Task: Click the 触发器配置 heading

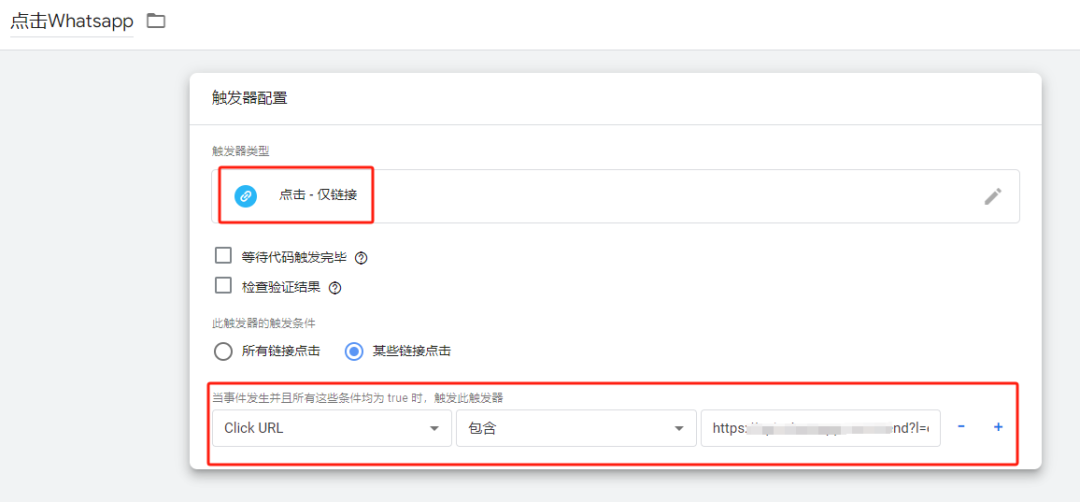Action: [249, 98]
